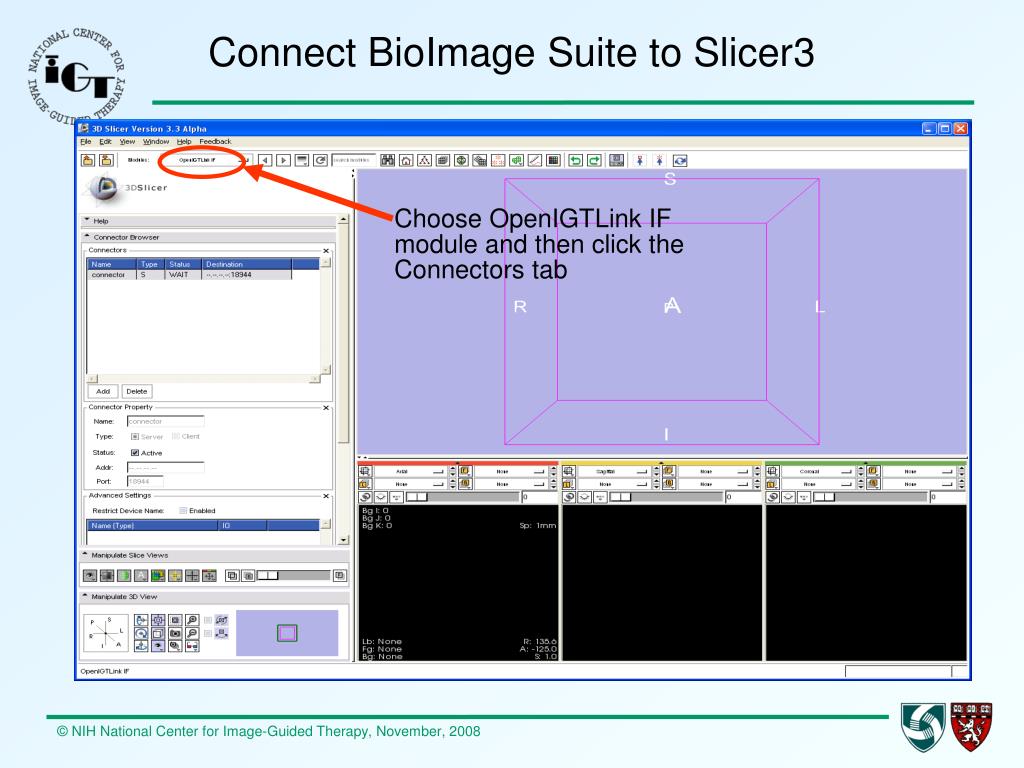Image resolution: width=1024 pixels, height=768 pixels.
Task: Click the Status column header
Action: coord(183,264)
